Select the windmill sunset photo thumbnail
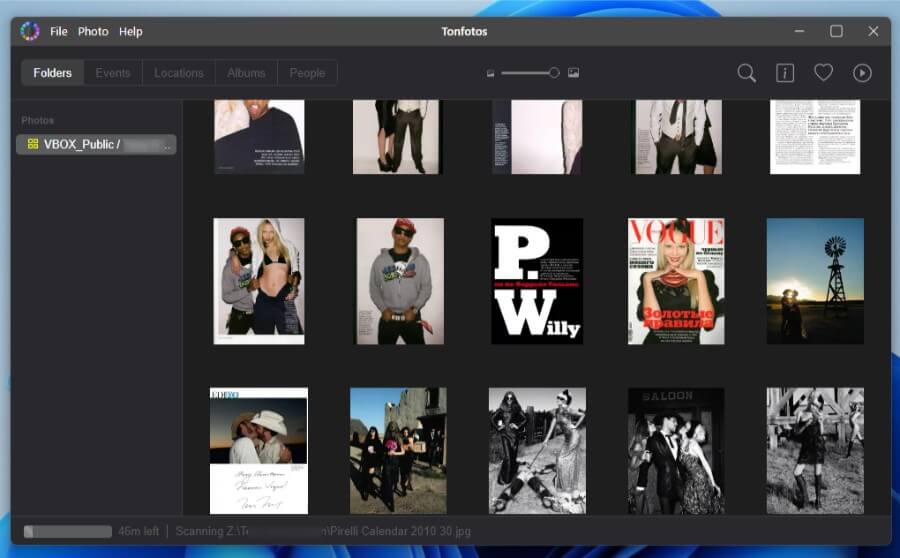The width and height of the screenshot is (900, 558). point(814,281)
